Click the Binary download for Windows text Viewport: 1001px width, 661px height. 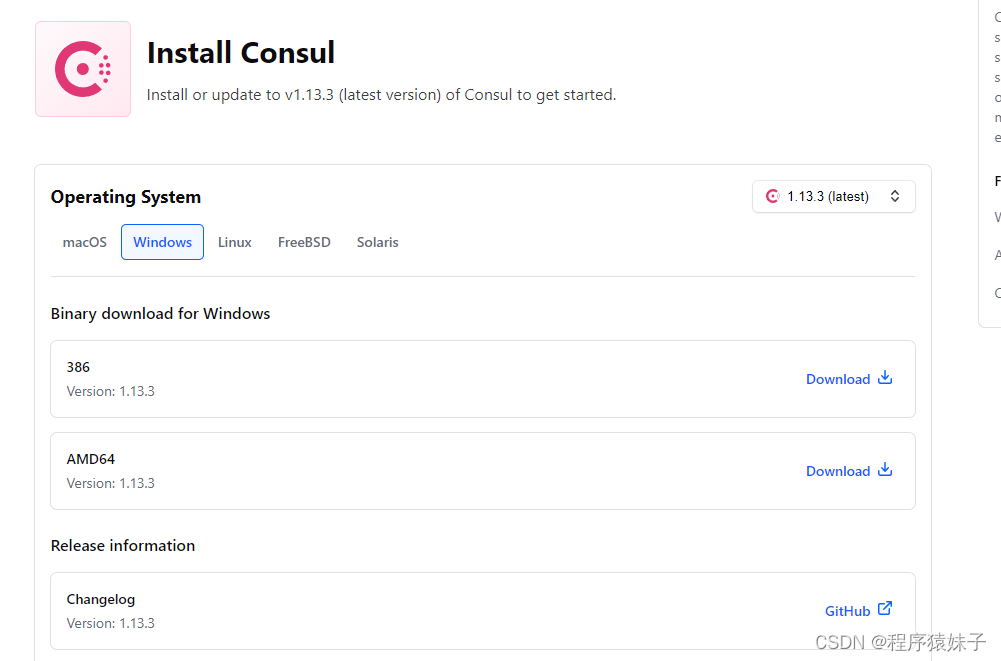[x=160, y=314]
